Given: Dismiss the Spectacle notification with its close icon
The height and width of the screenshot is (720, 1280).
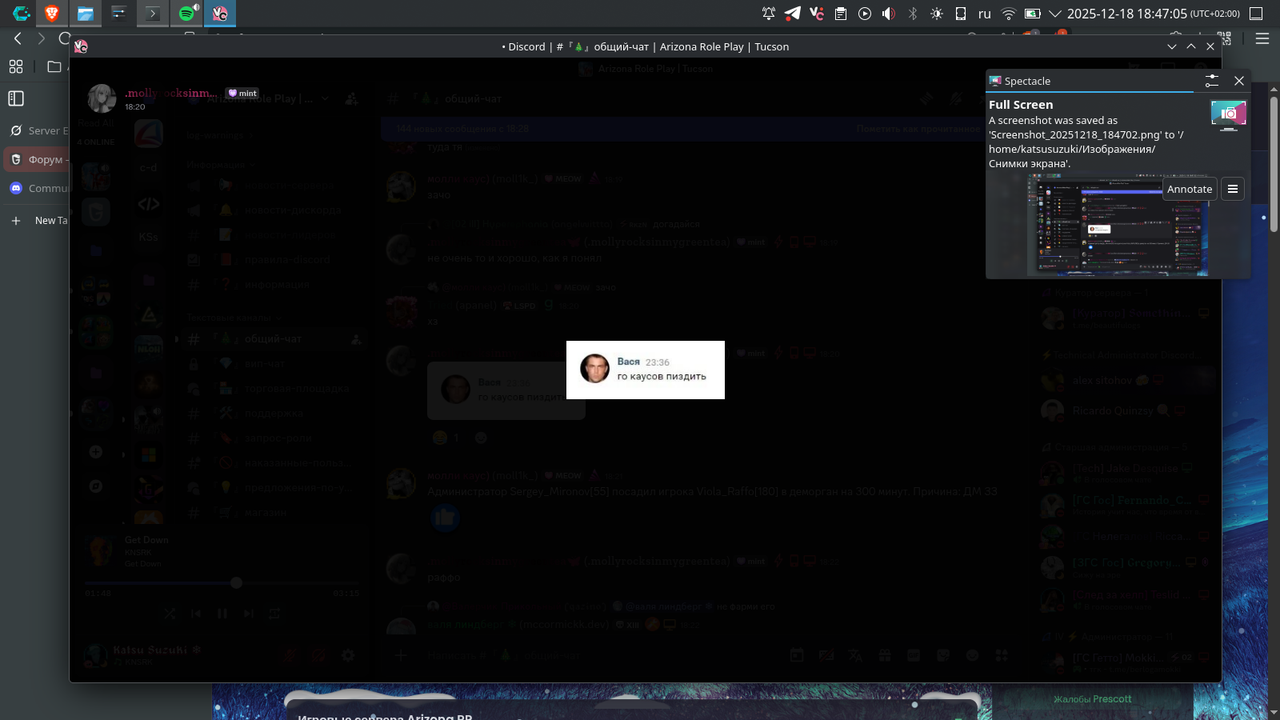Looking at the screenshot, I should [x=1239, y=81].
